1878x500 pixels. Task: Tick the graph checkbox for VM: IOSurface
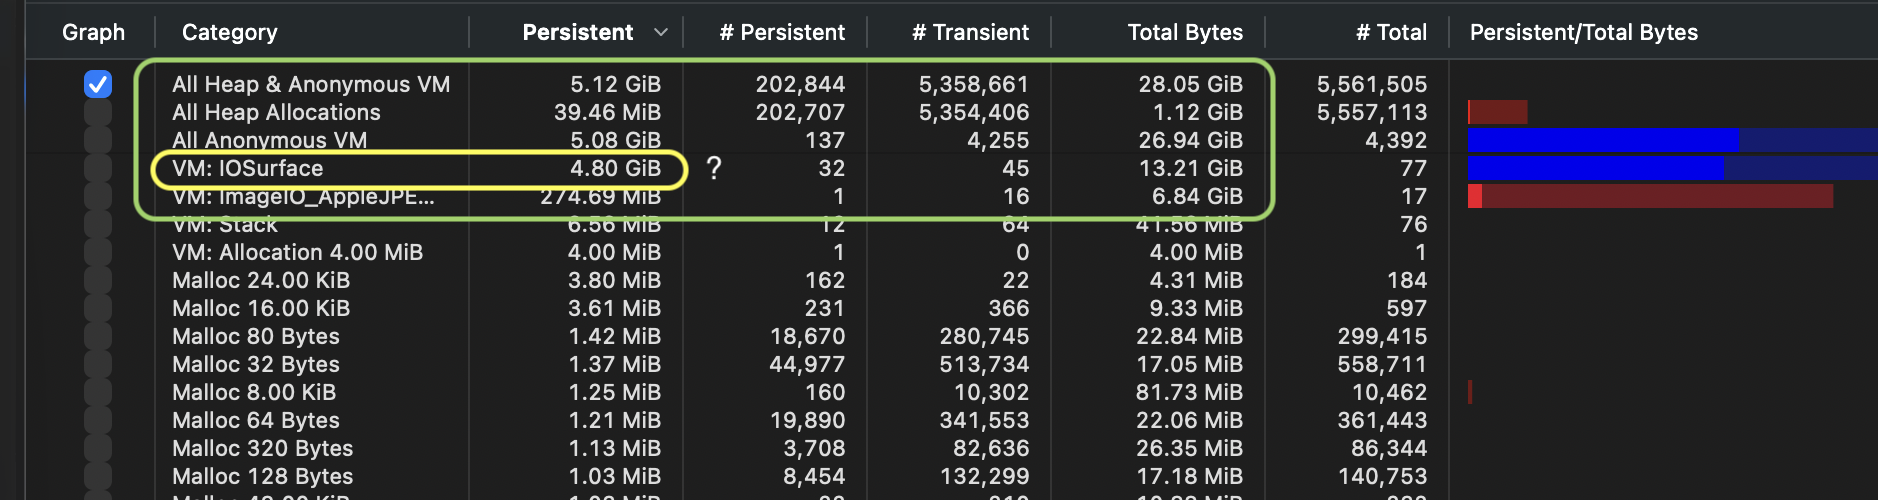coord(98,168)
